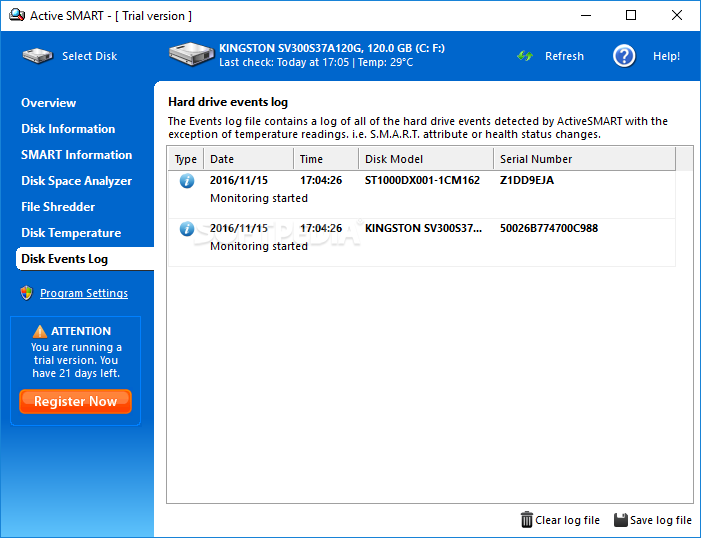Screen dimensions: 701x538
Task: Click the ATTENTION warning triangle icon
Action: [40, 331]
